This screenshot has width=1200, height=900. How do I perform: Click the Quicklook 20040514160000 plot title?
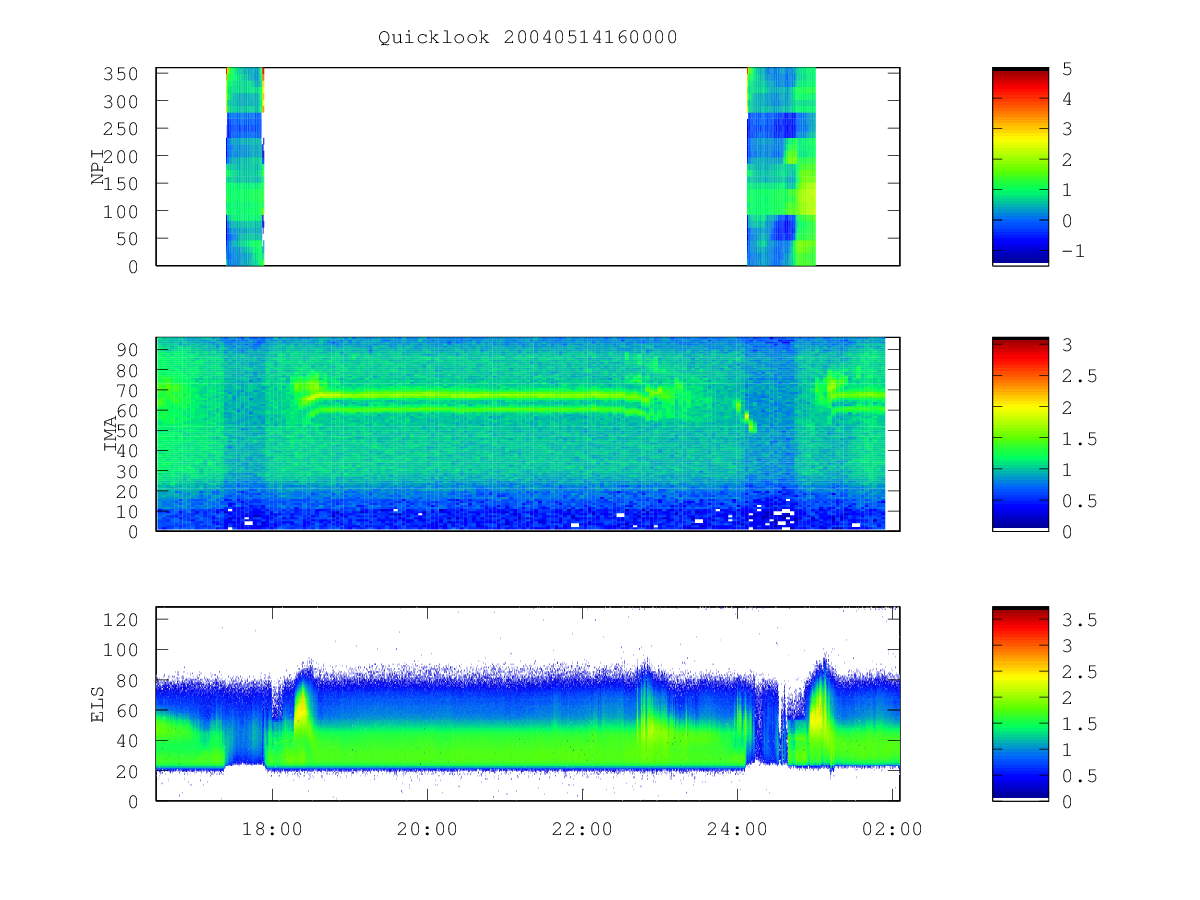point(528,38)
